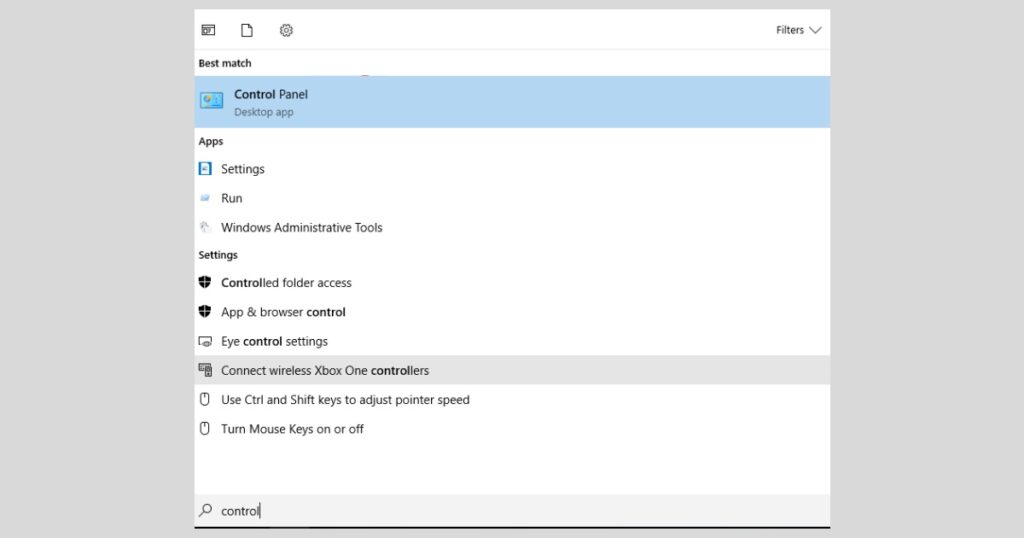Click the Windows Administrative Tools icon
Image resolution: width=1024 pixels, height=538 pixels.
(205, 227)
